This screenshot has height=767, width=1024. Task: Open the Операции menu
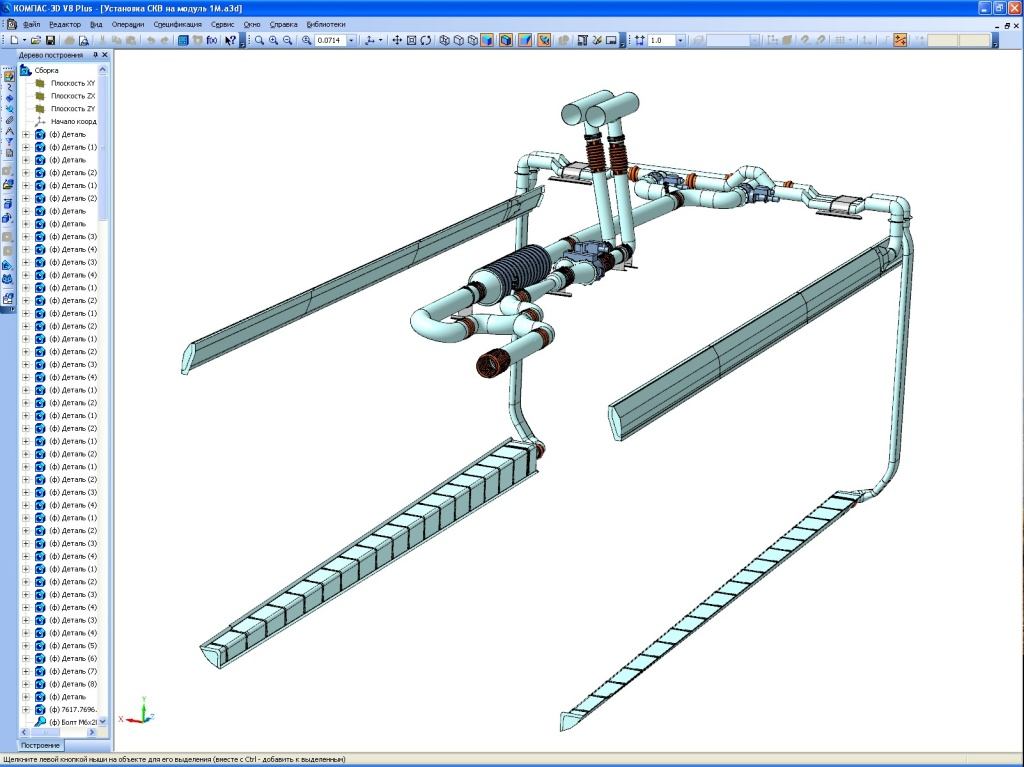(128, 23)
